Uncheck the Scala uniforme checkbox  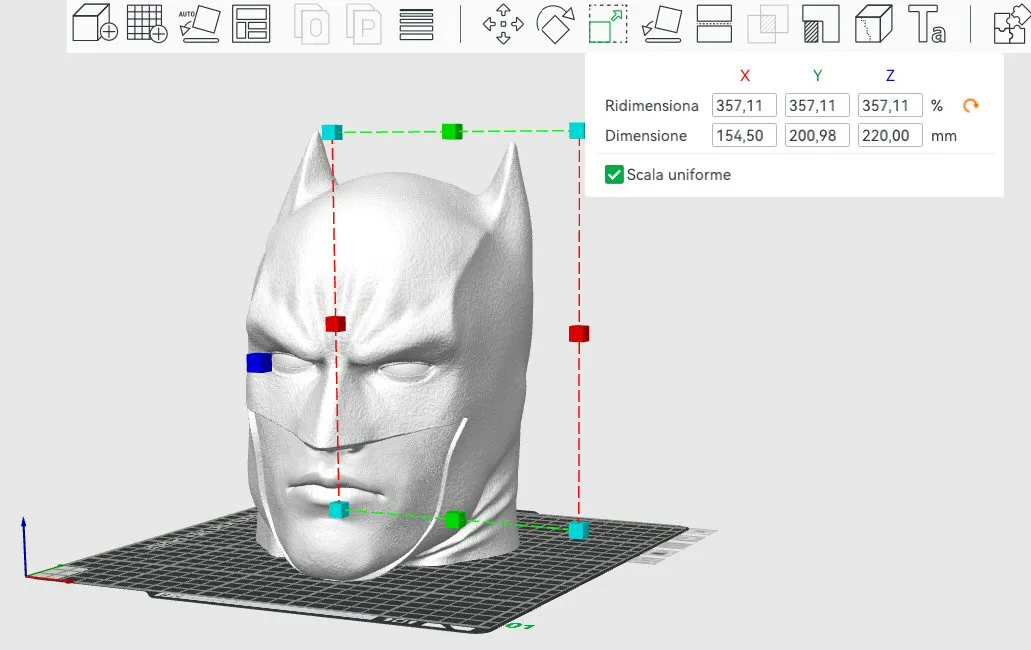coord(614,174)
